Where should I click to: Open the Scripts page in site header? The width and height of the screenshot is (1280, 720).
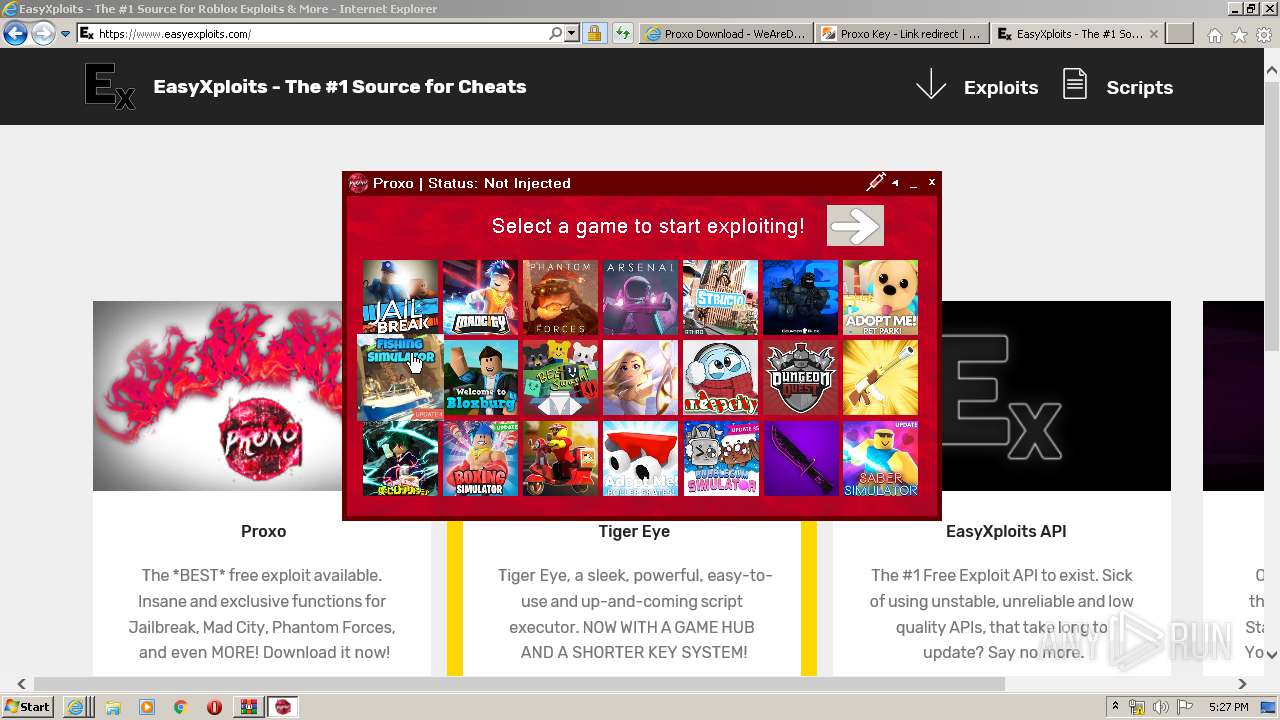(x=1139, y=87)
